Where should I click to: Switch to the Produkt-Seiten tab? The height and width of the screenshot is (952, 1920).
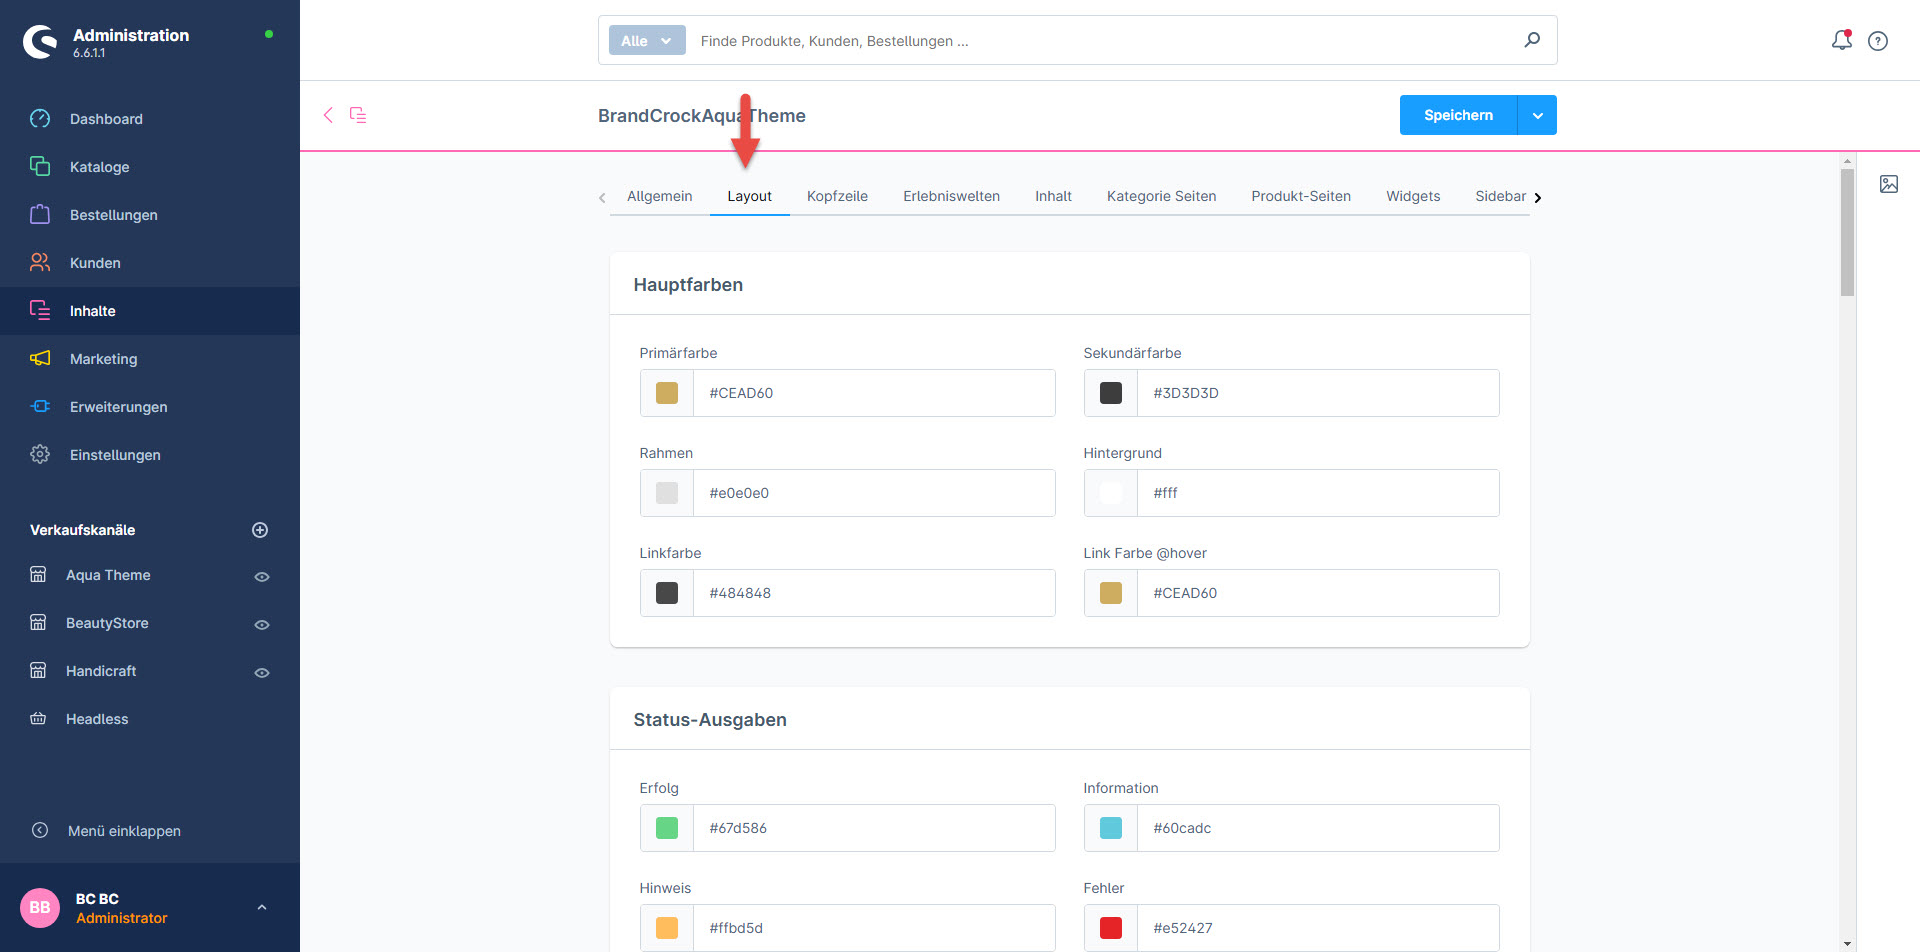point(1300,196)
